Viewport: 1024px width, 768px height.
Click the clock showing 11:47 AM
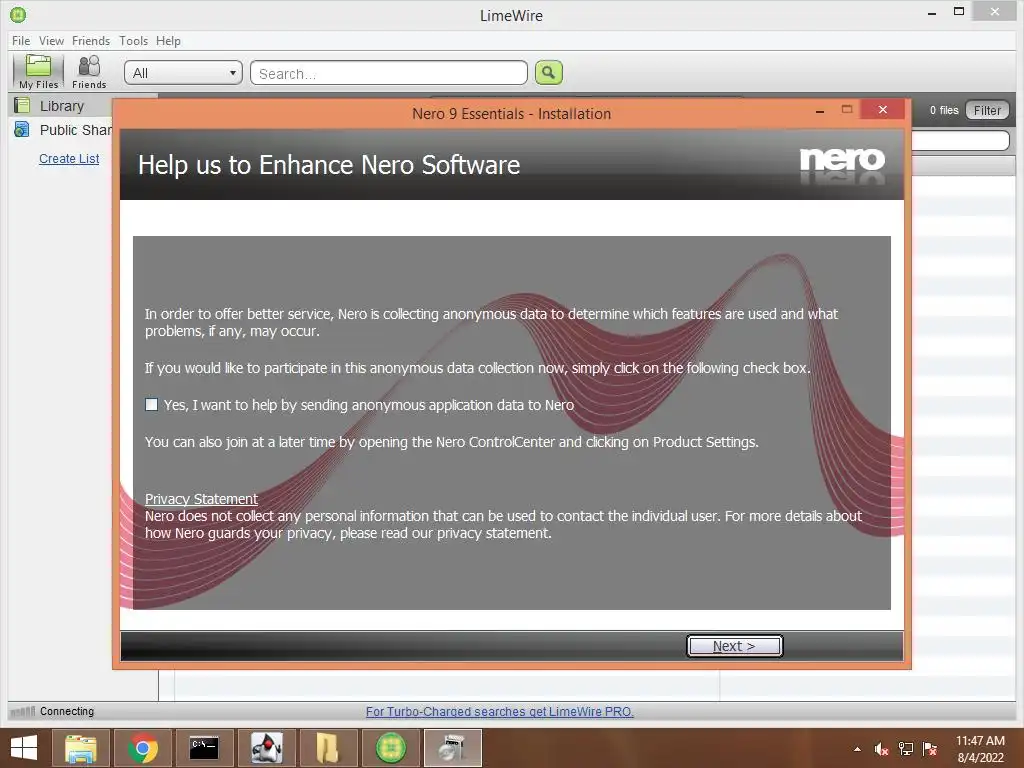coord(980,741)
